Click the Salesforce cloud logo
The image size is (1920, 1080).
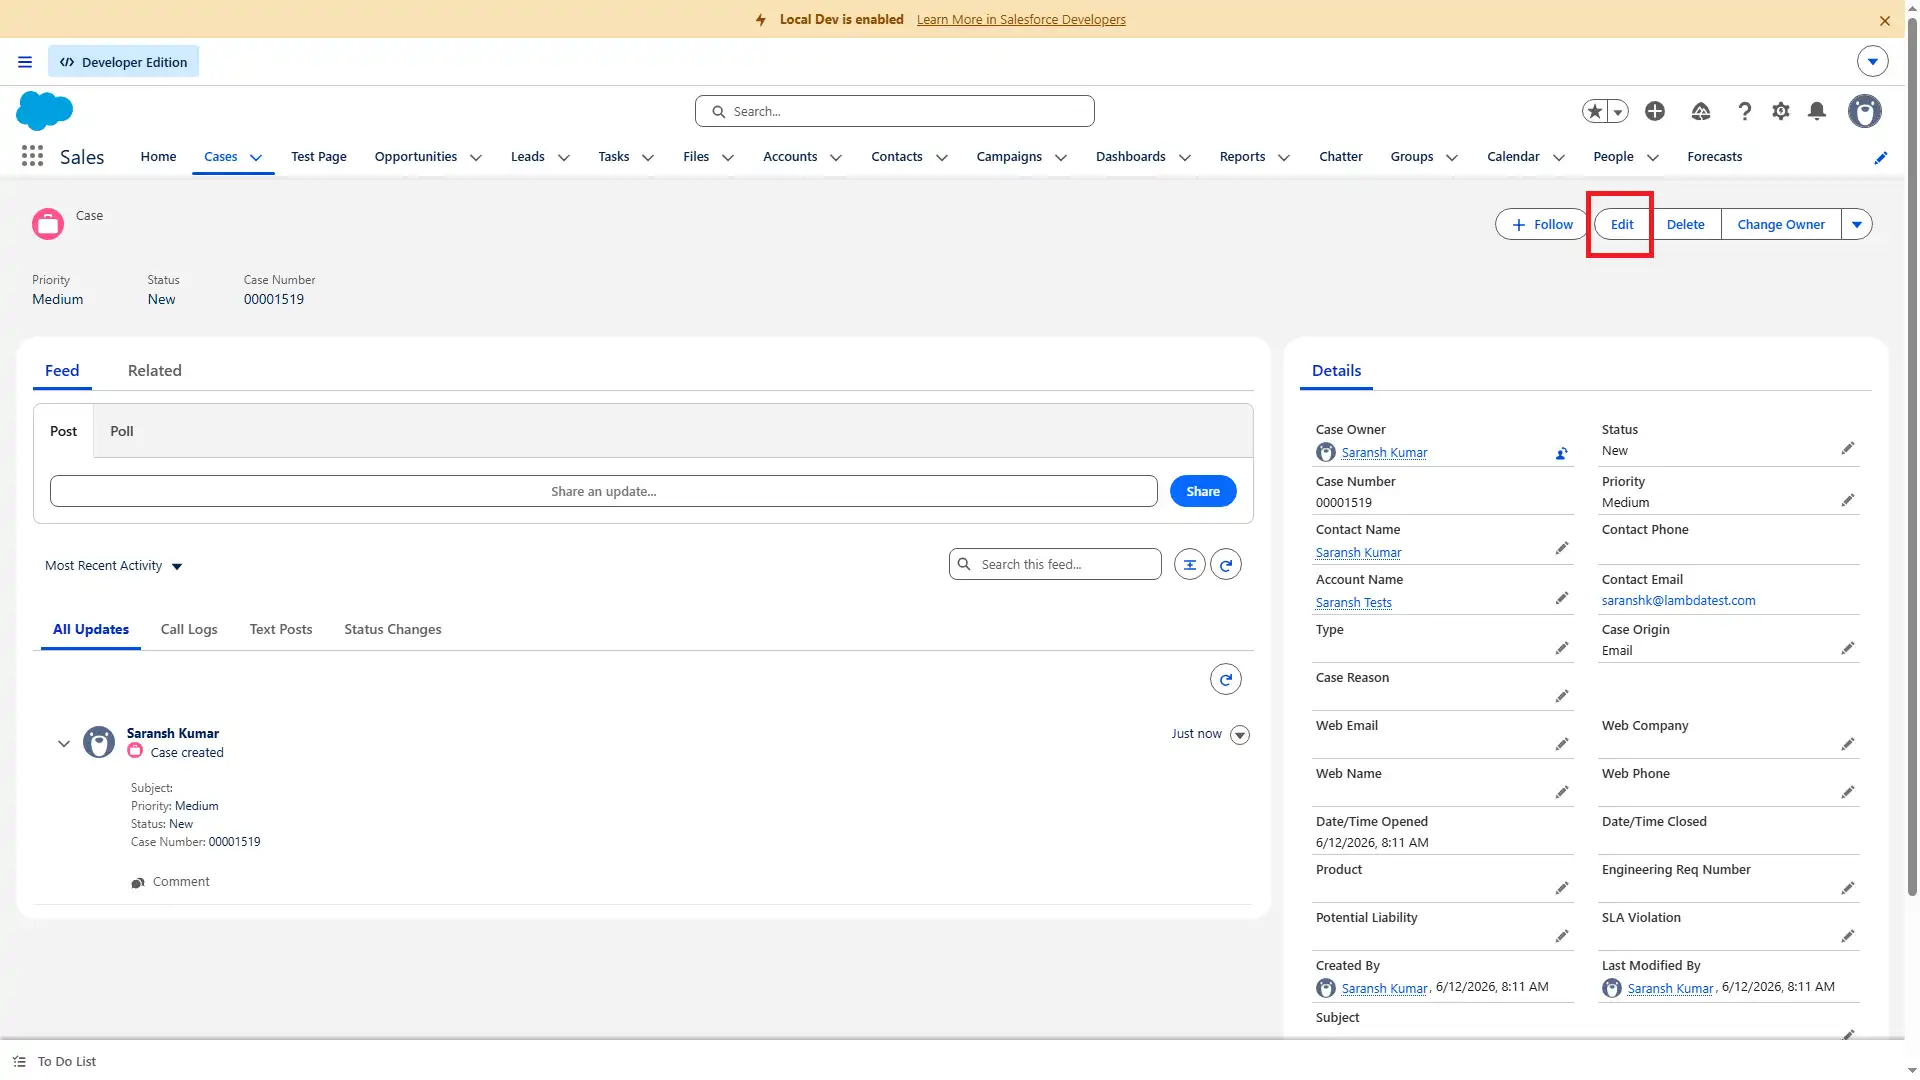(x=45, y=110)
